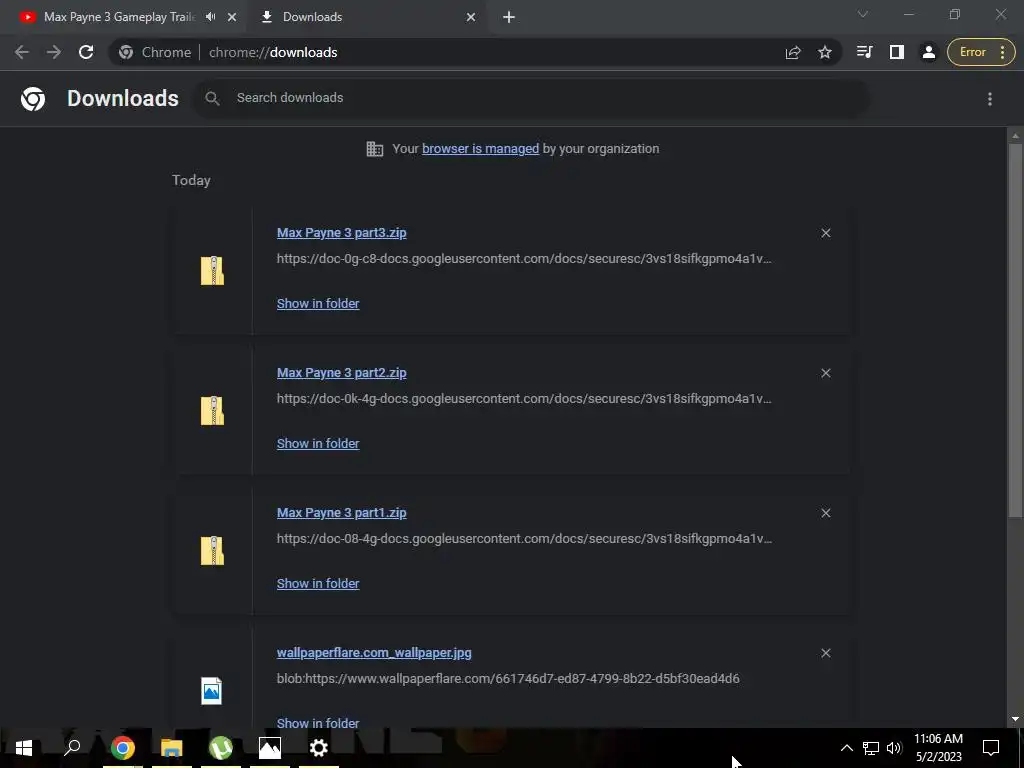Click the Error update button
The height and width of the screenshot is (768, 1024).
point(981,52)
